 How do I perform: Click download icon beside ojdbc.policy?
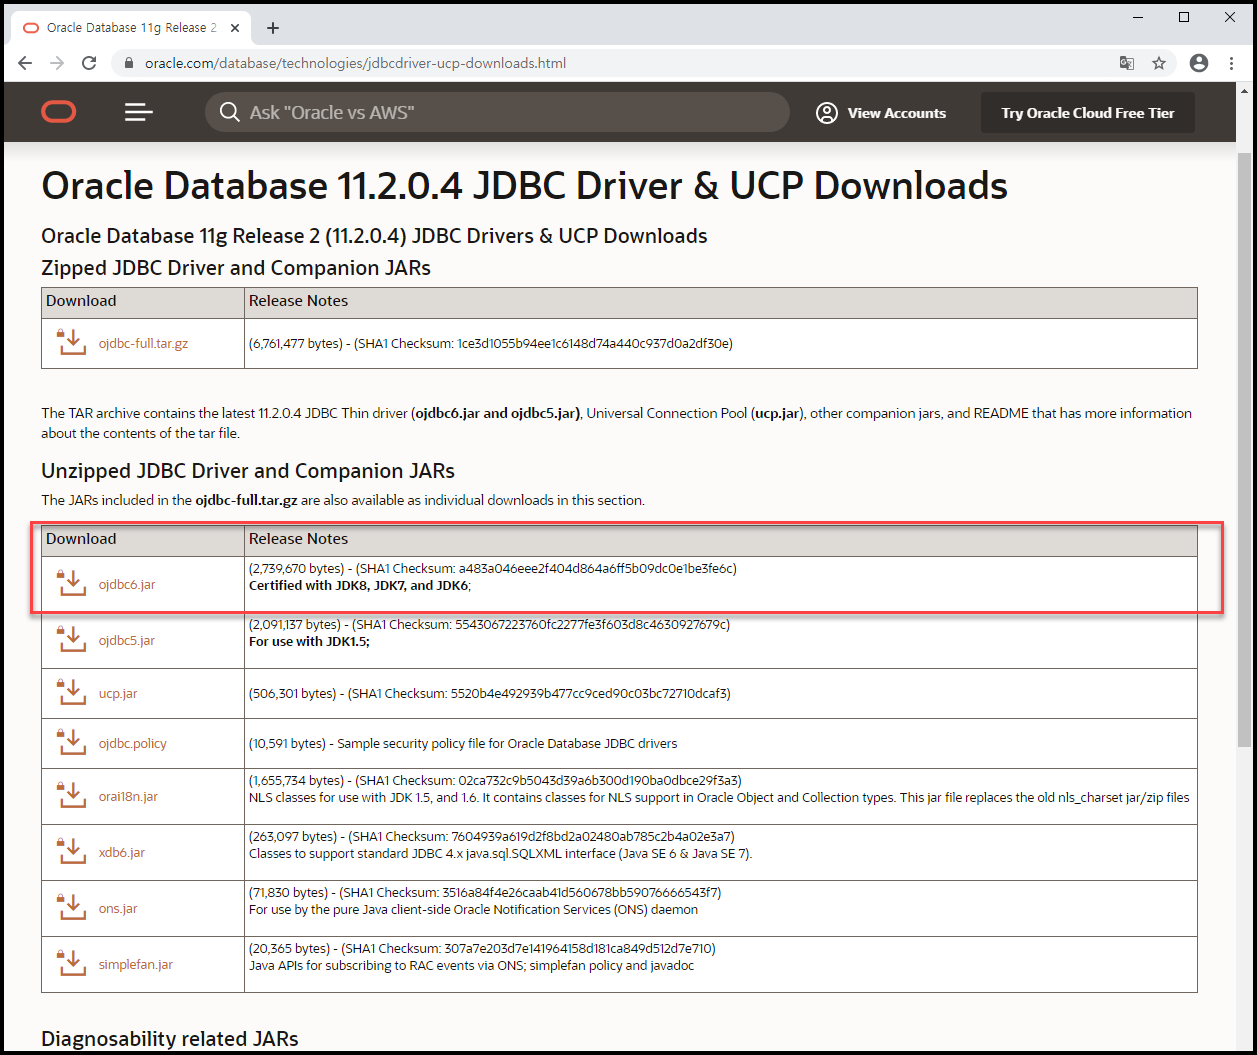[x=71, y=743]
